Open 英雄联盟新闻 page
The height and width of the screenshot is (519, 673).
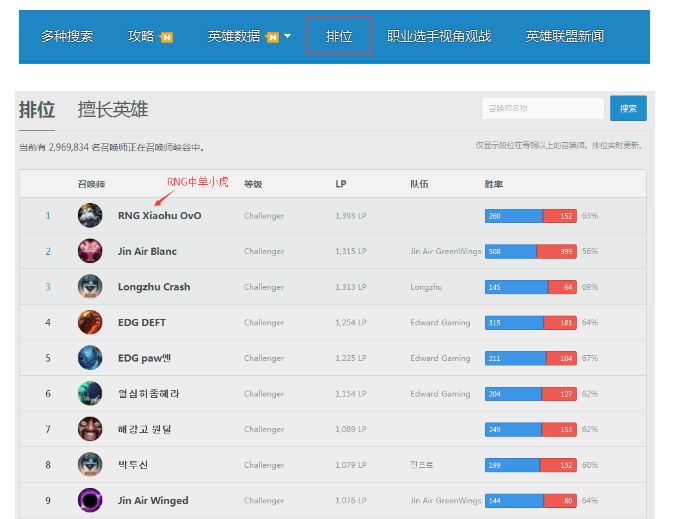coord(565,36)
